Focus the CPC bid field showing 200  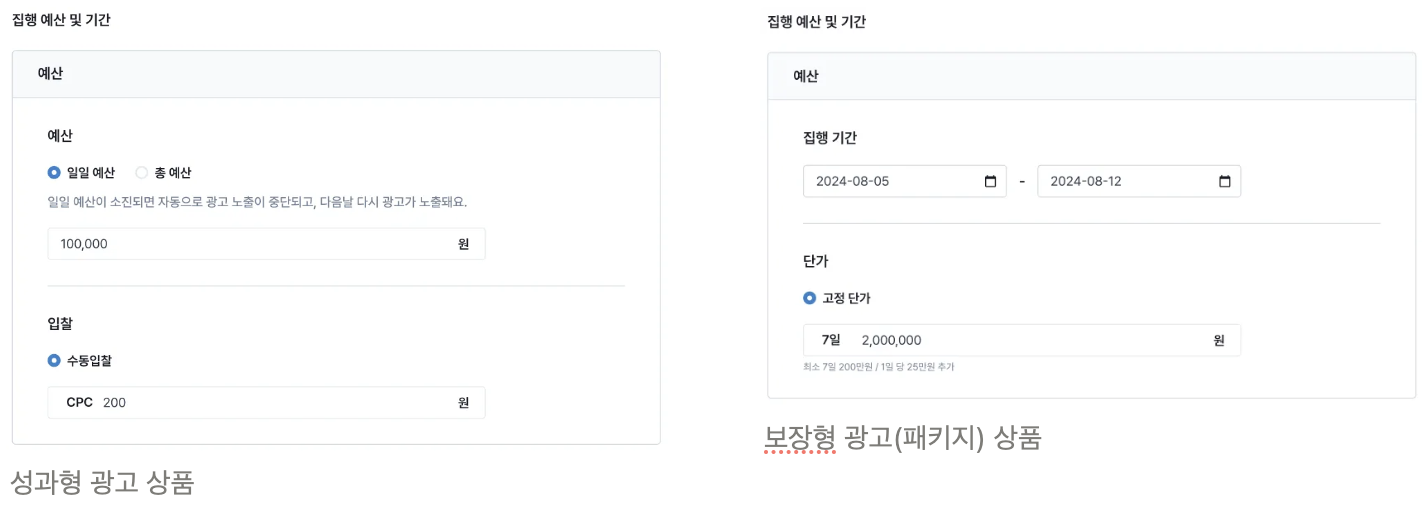coord(270,403)
